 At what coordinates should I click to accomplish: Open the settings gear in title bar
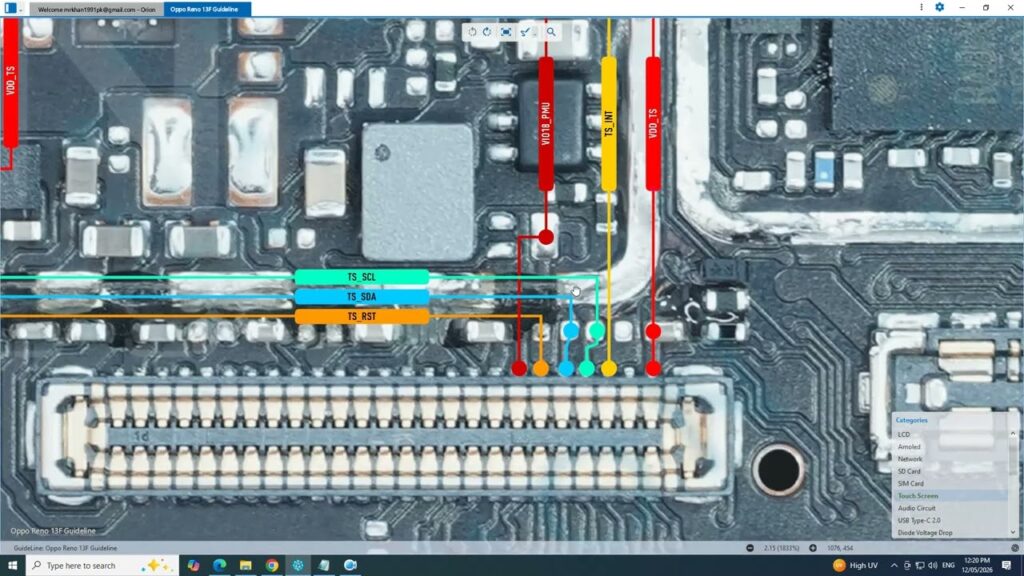pyautogui.click(x=939, y=7)
